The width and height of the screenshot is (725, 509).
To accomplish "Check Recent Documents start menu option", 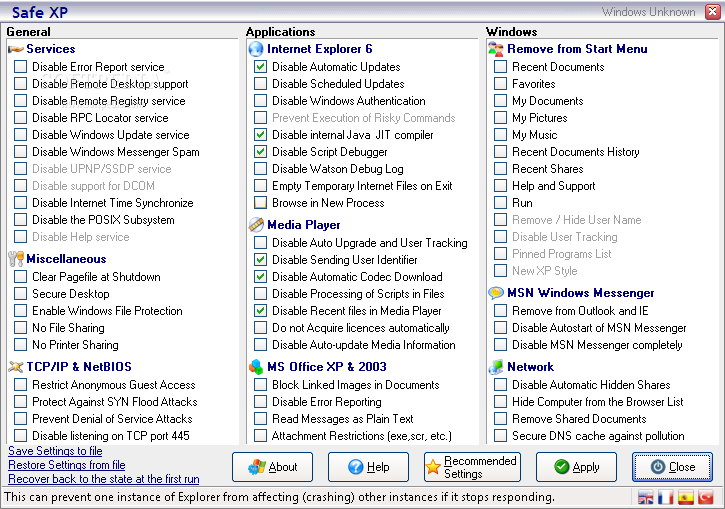I will (x=500, y=67).
